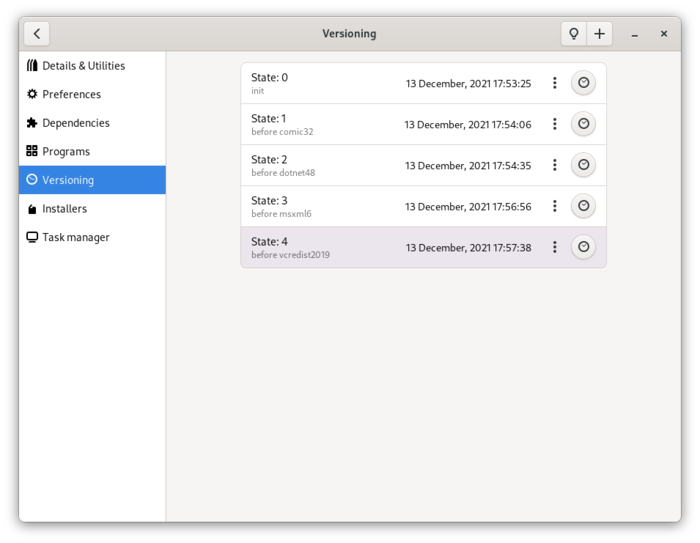Expand the options menu for State 4

pyautogui.click(x=555, y=247)
